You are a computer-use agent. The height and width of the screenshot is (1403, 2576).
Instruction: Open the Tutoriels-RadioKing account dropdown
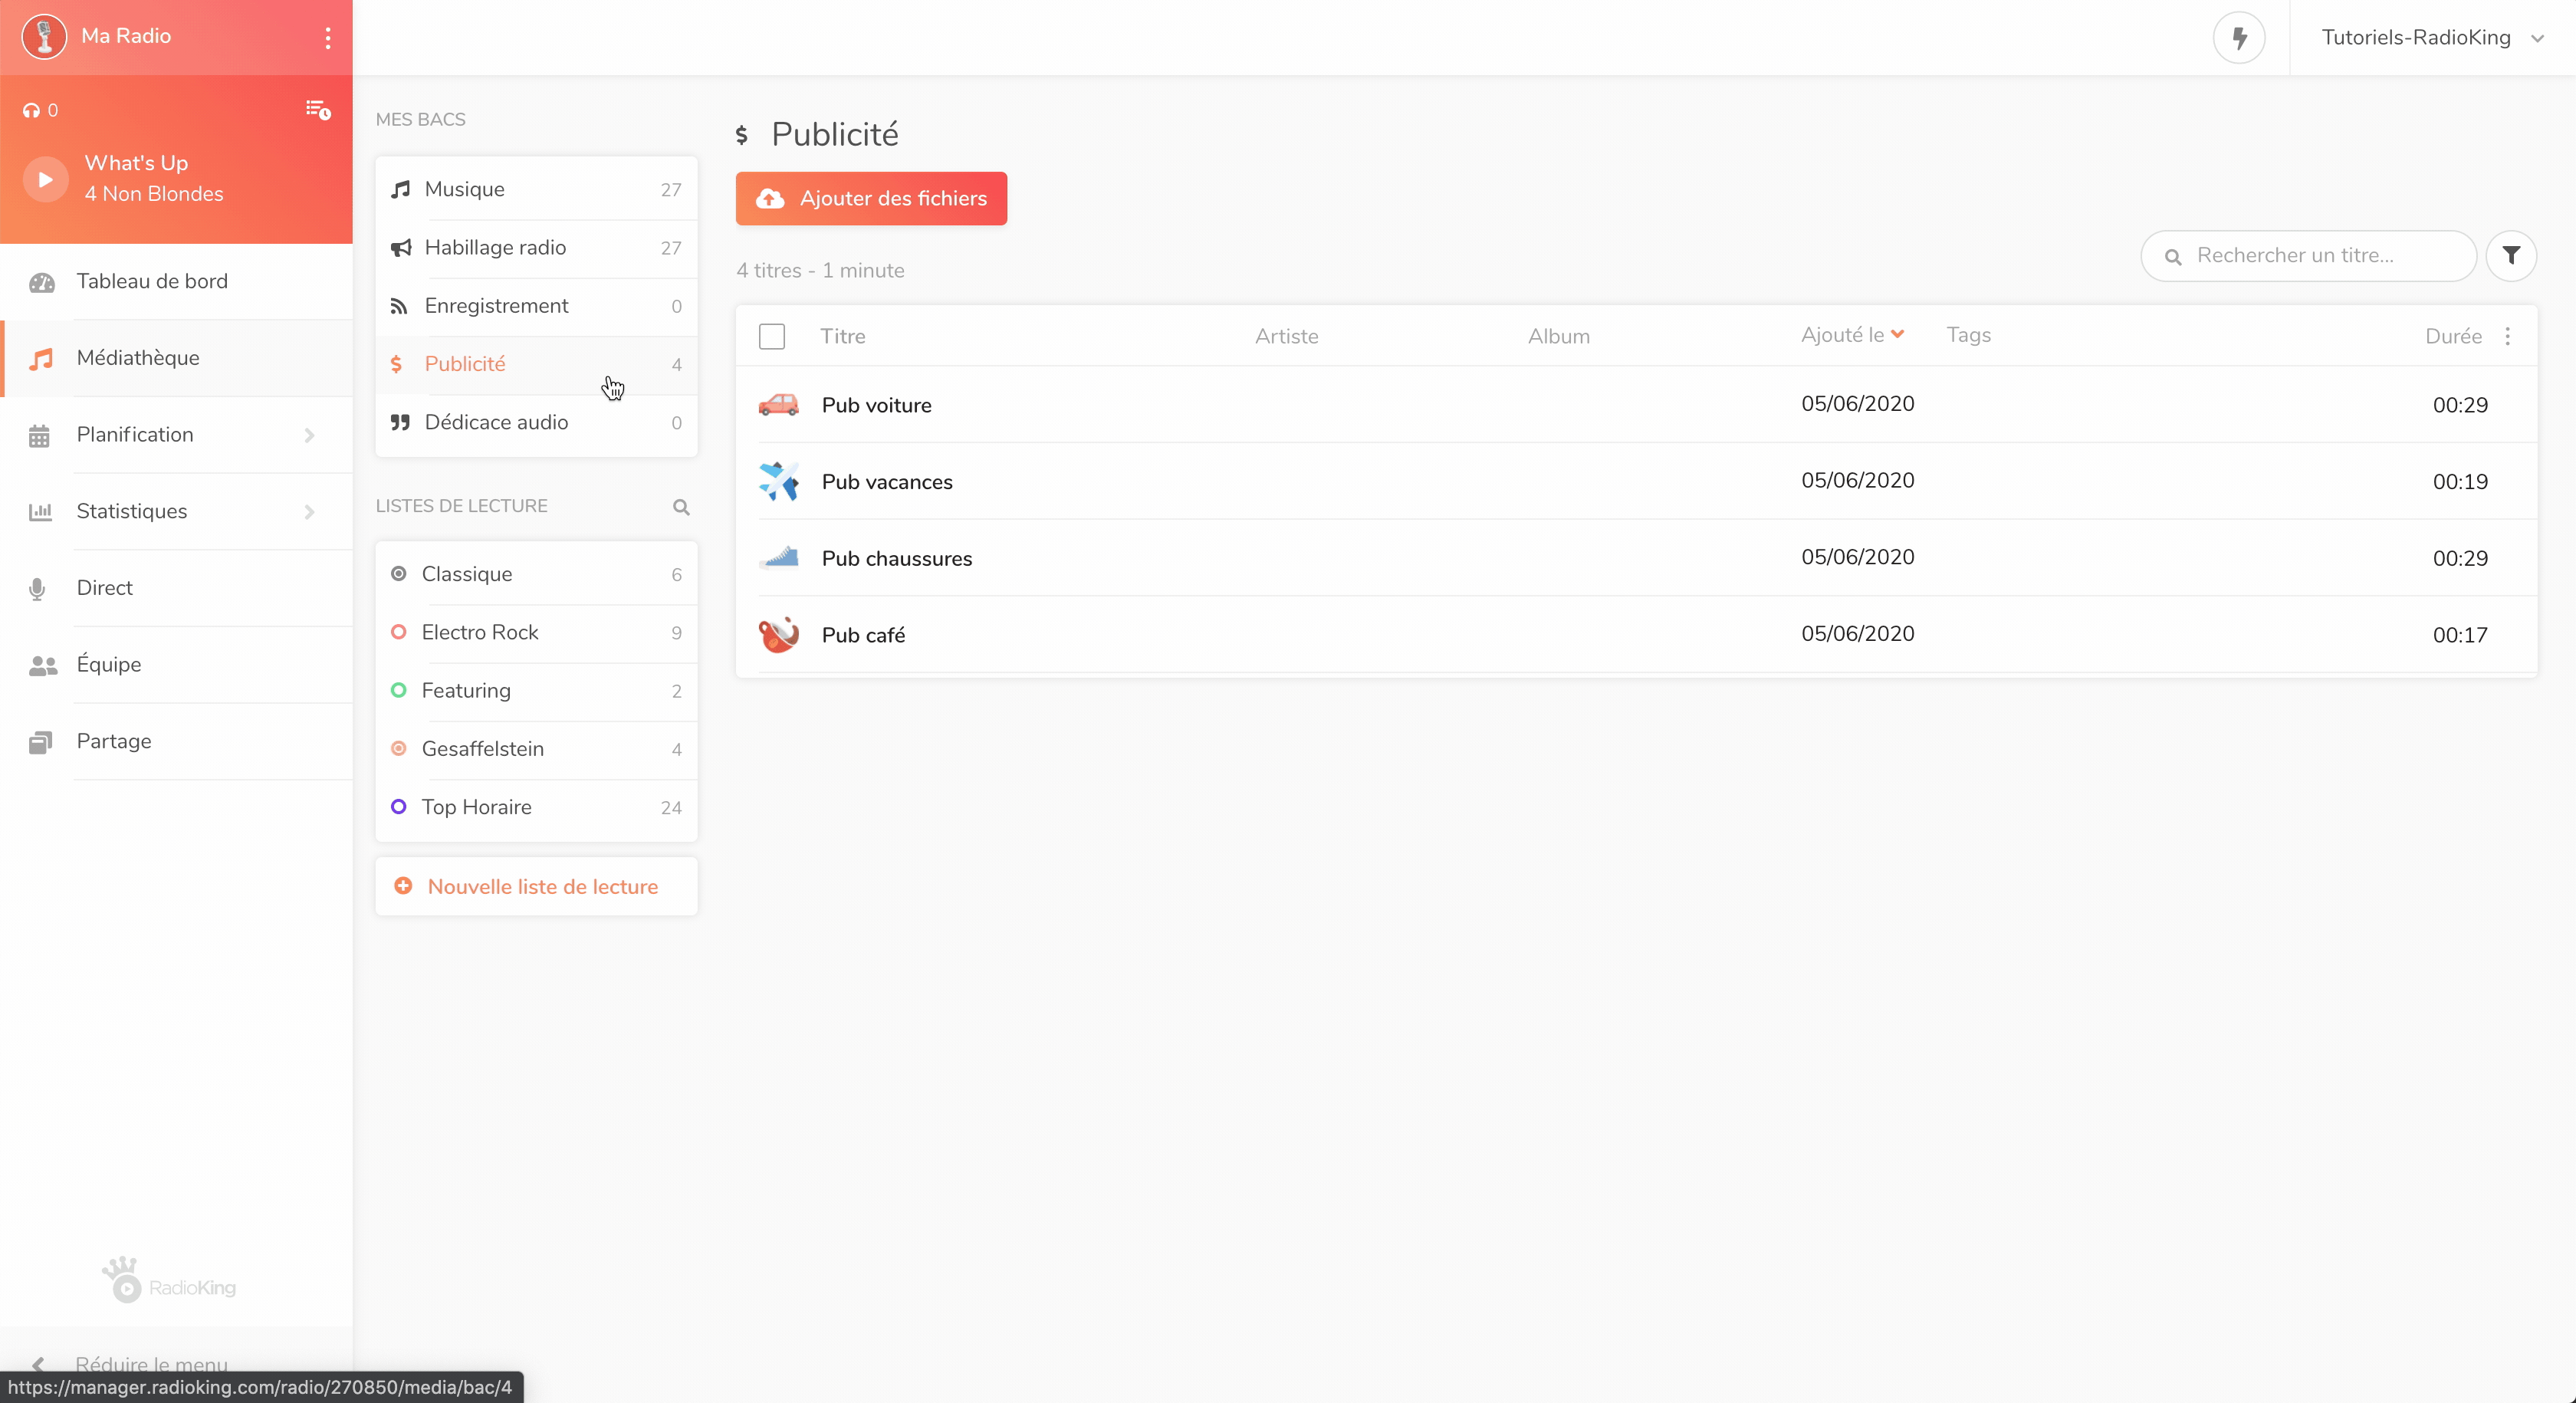tap(2431, 38)
